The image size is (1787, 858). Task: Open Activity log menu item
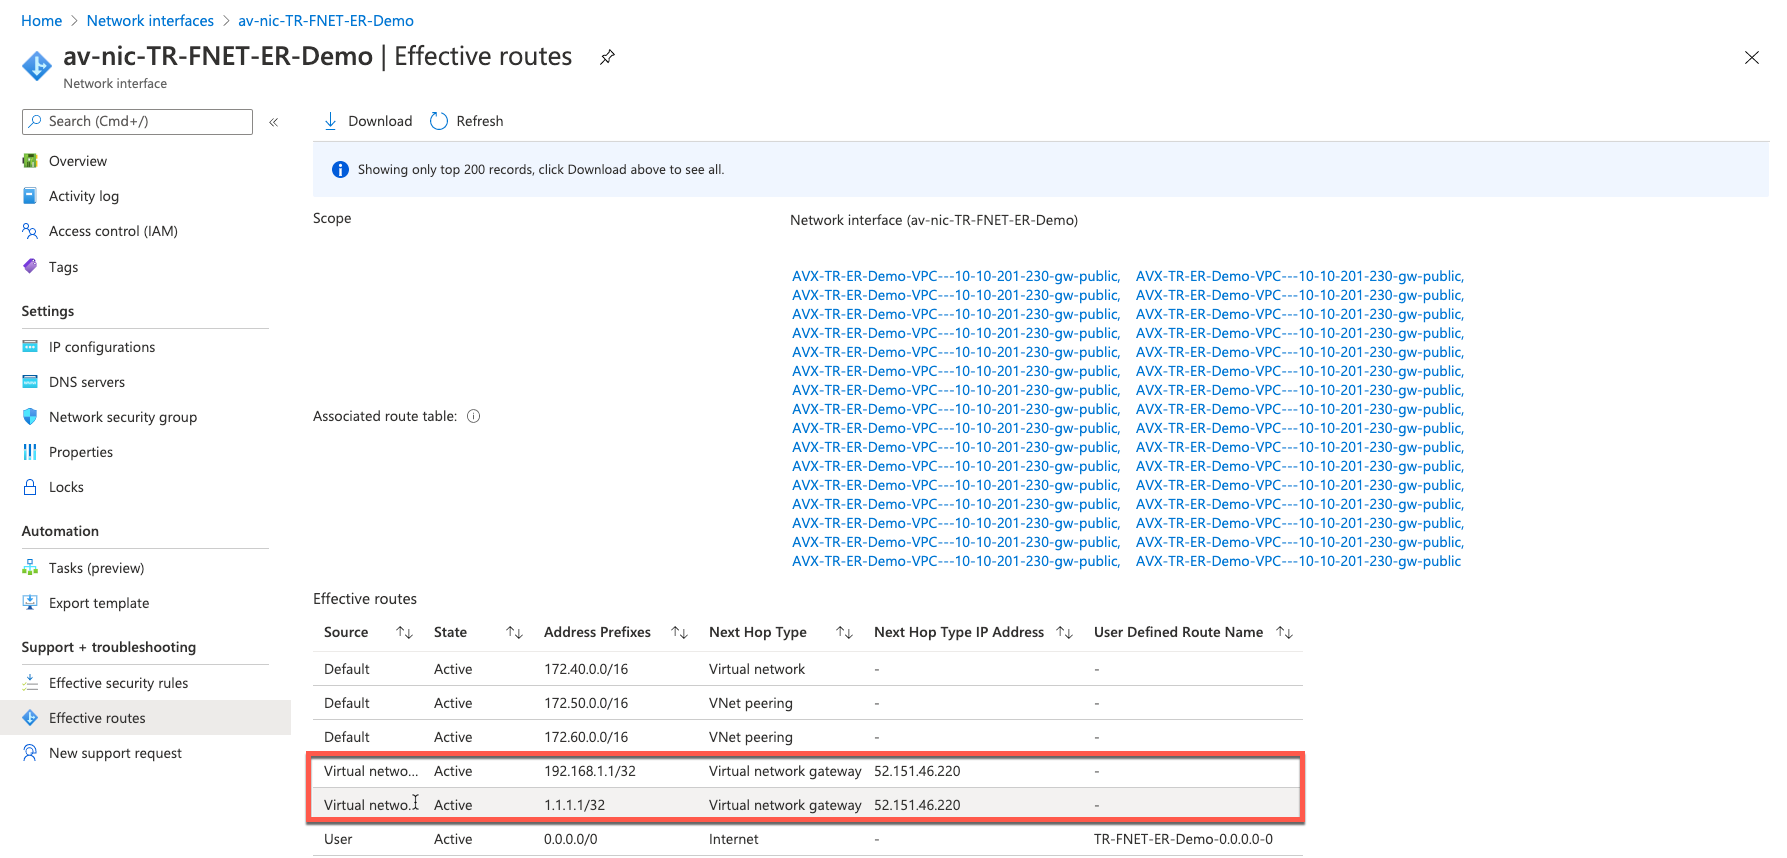(x=84, y=196)
